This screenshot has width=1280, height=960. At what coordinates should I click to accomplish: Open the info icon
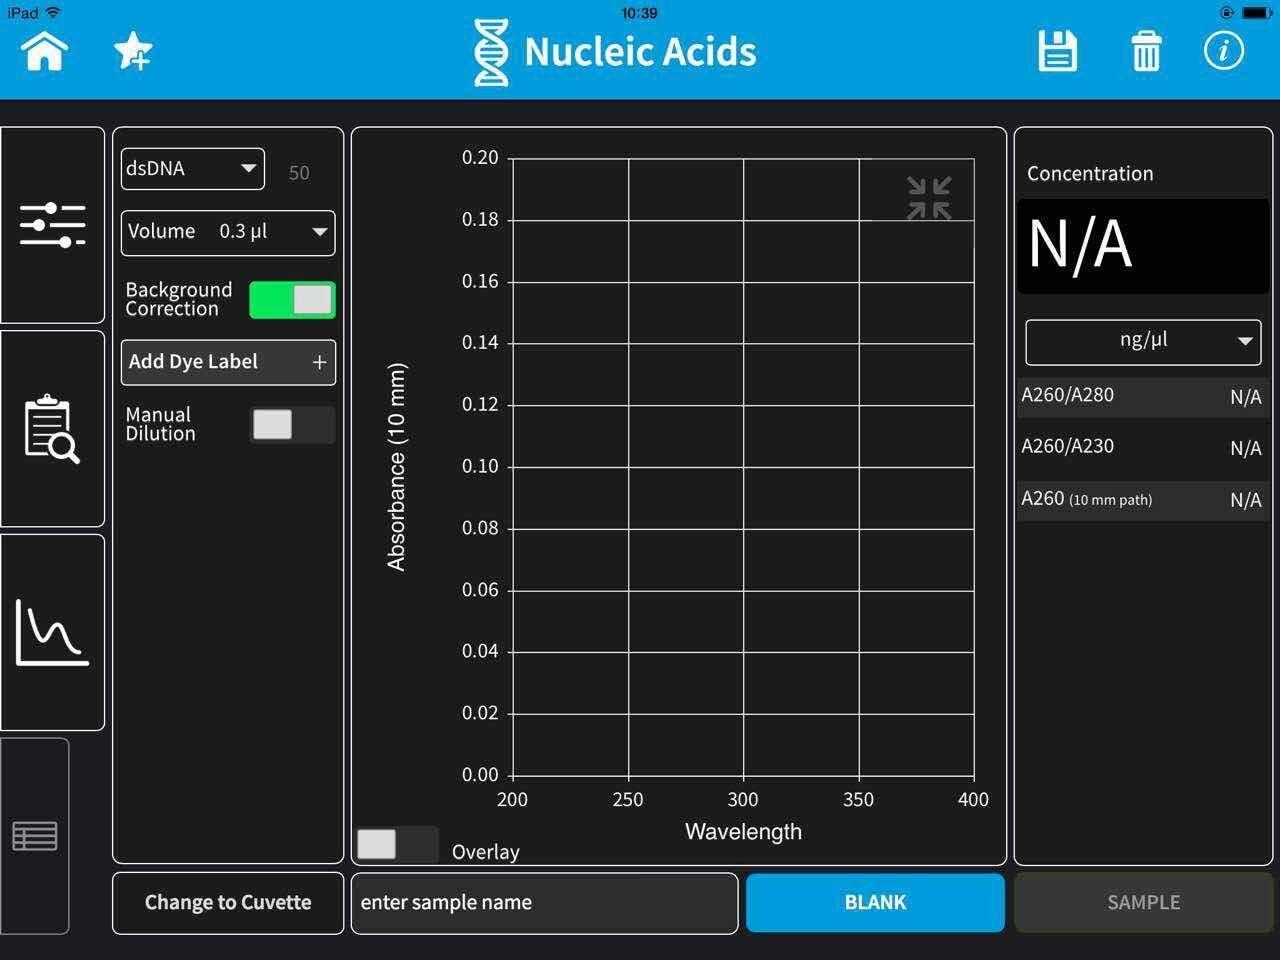[1223, 50]
